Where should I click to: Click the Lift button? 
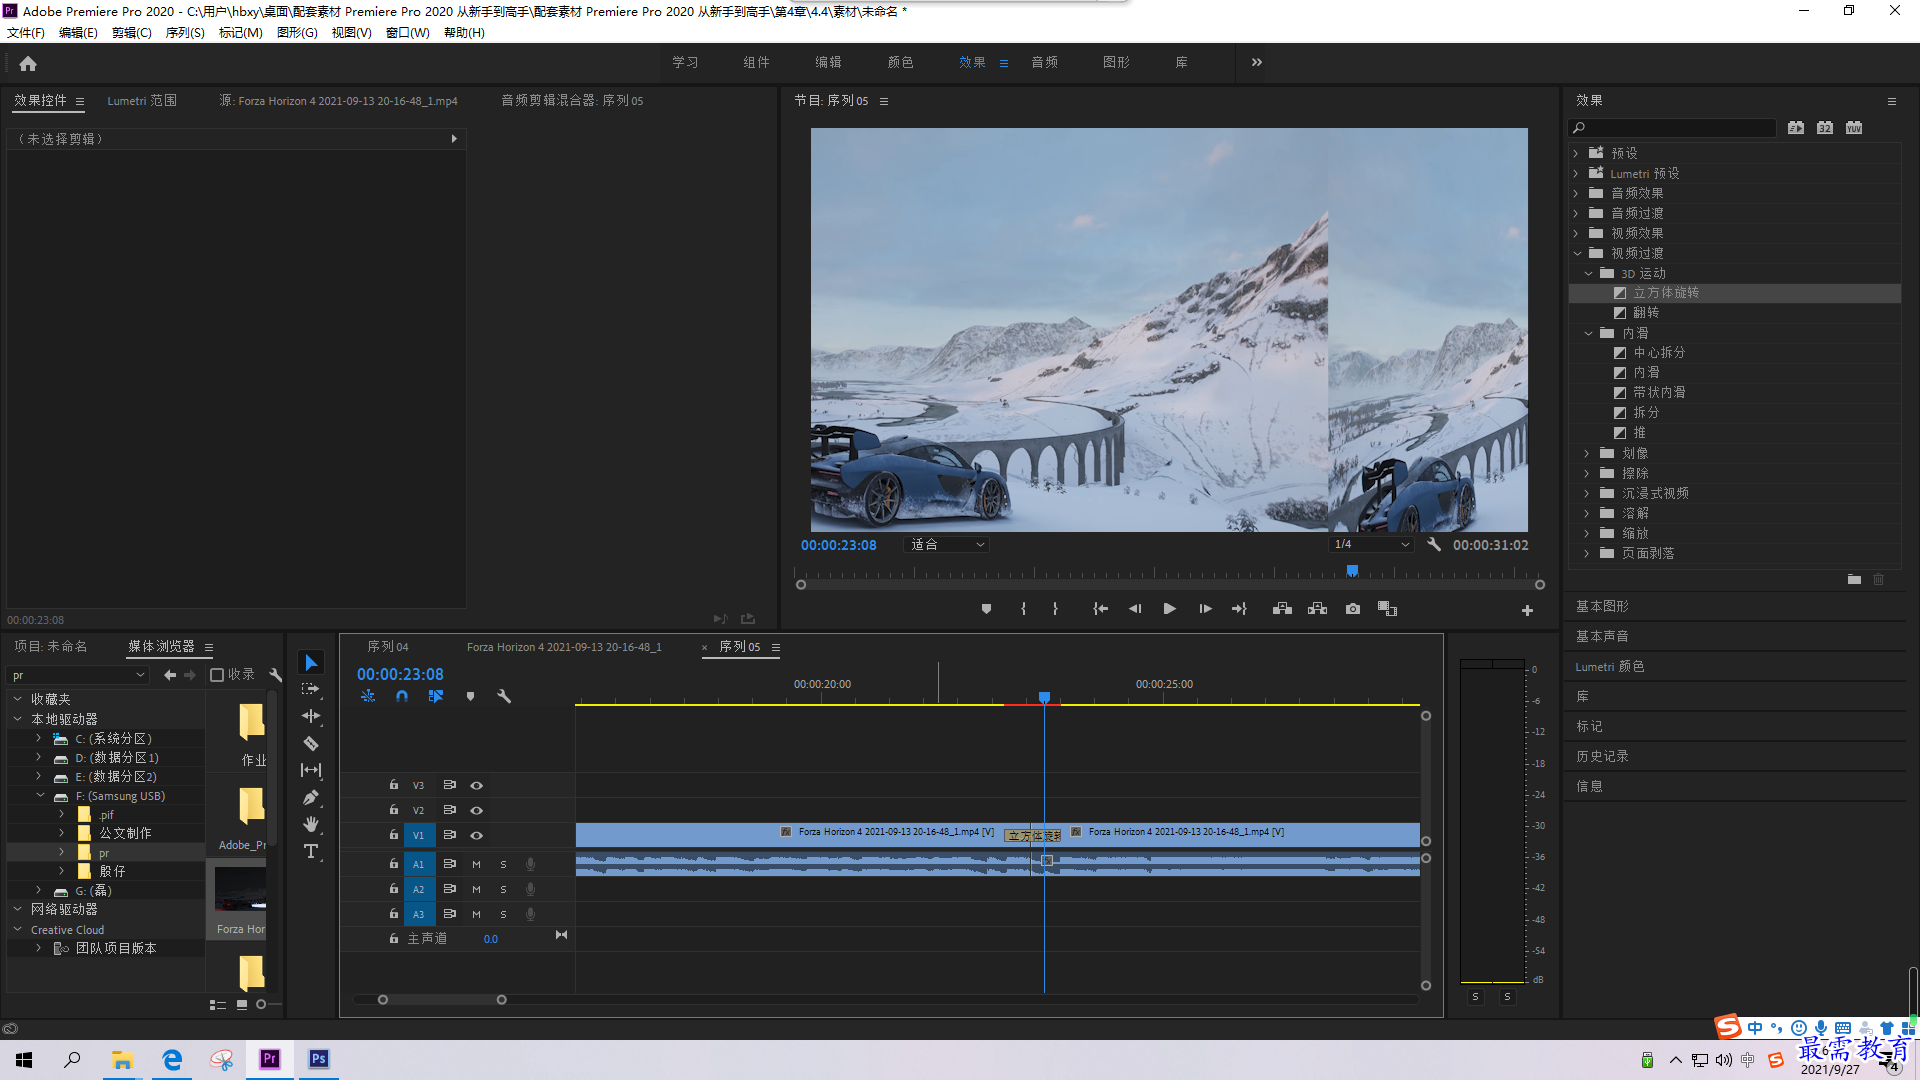[1282, 609]
